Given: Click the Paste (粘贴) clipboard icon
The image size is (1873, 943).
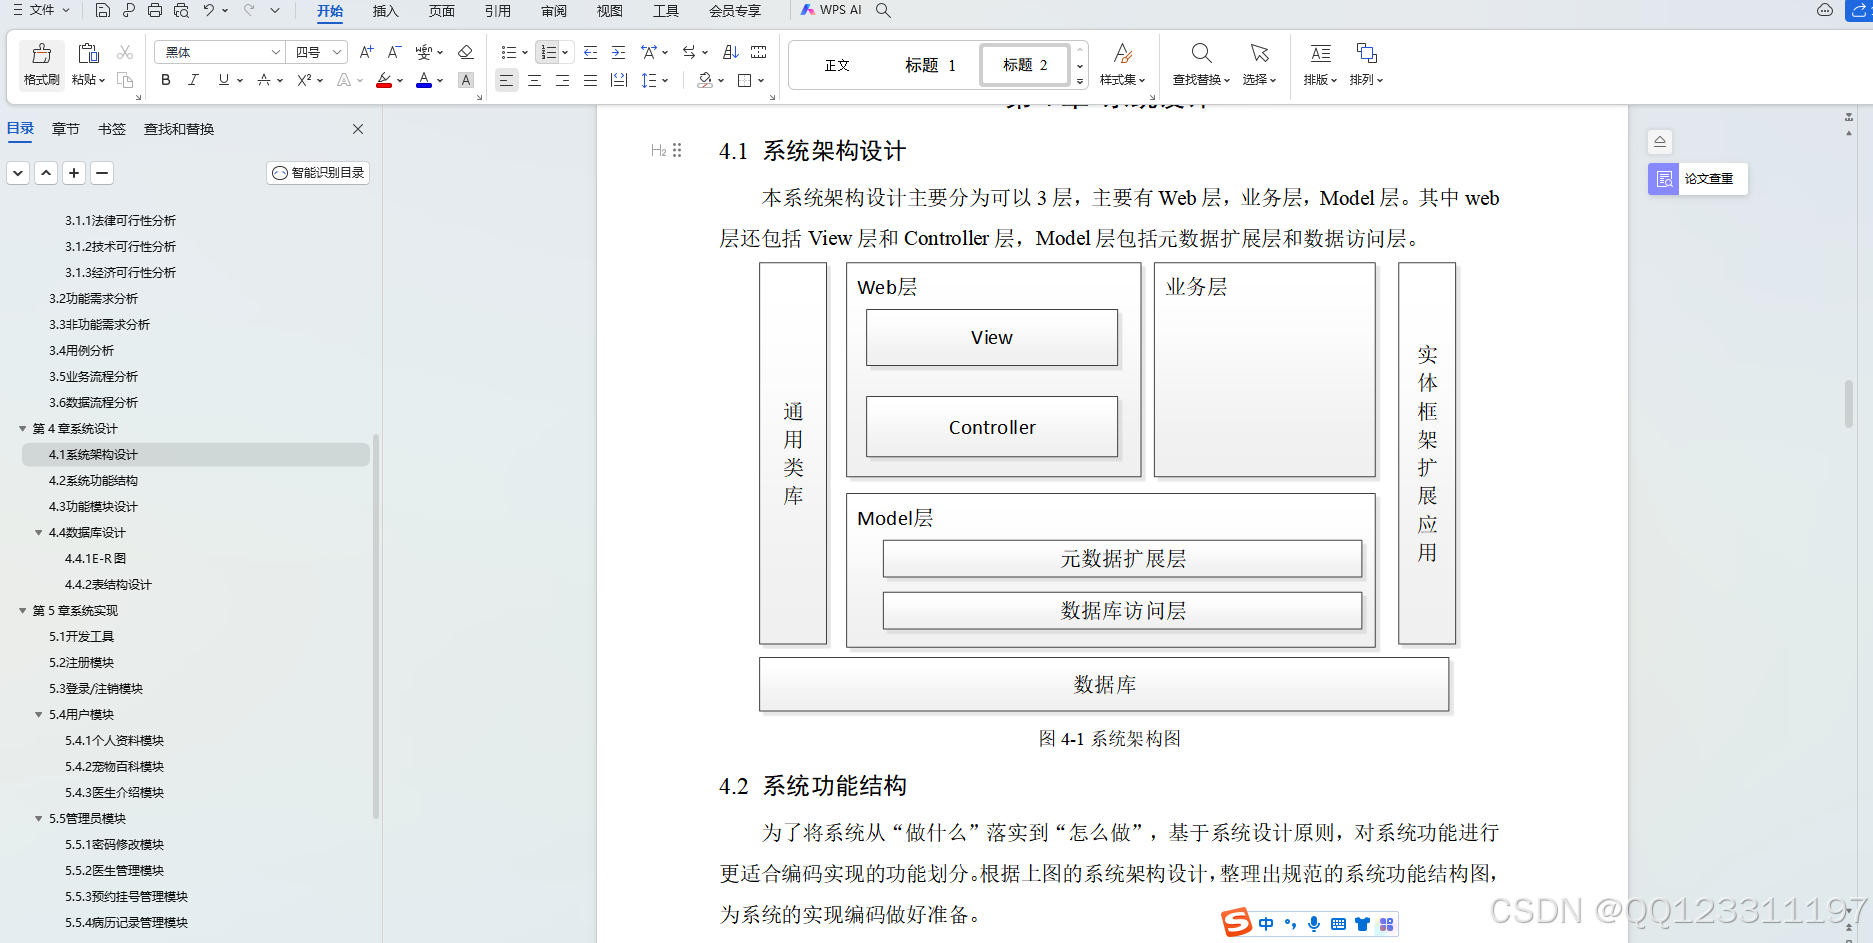Looking at the screenshot, I should tap(88, 54).
